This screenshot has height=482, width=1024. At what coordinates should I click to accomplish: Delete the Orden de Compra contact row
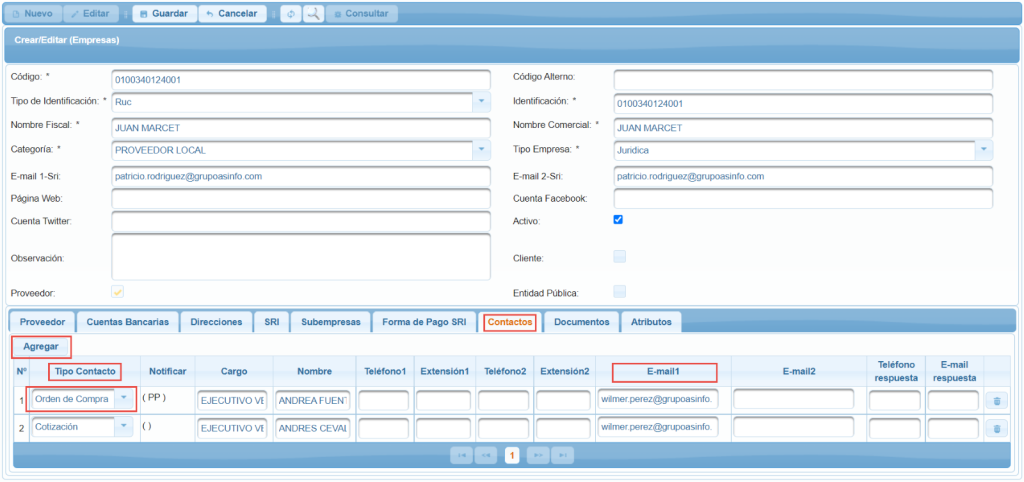(997, 400)
